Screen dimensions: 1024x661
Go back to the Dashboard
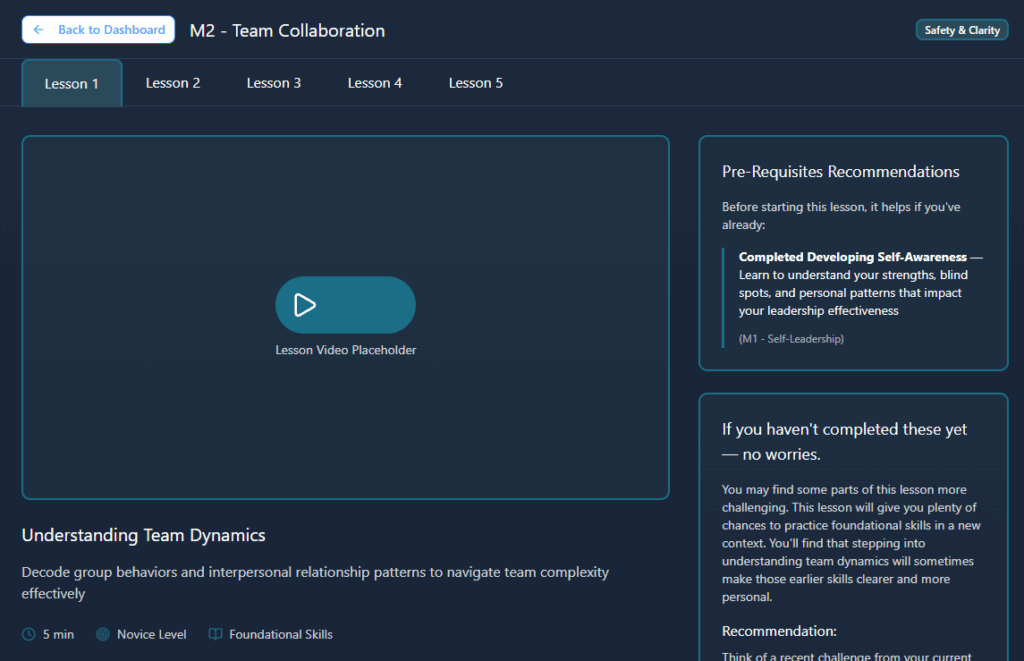[x=98, y=30]
